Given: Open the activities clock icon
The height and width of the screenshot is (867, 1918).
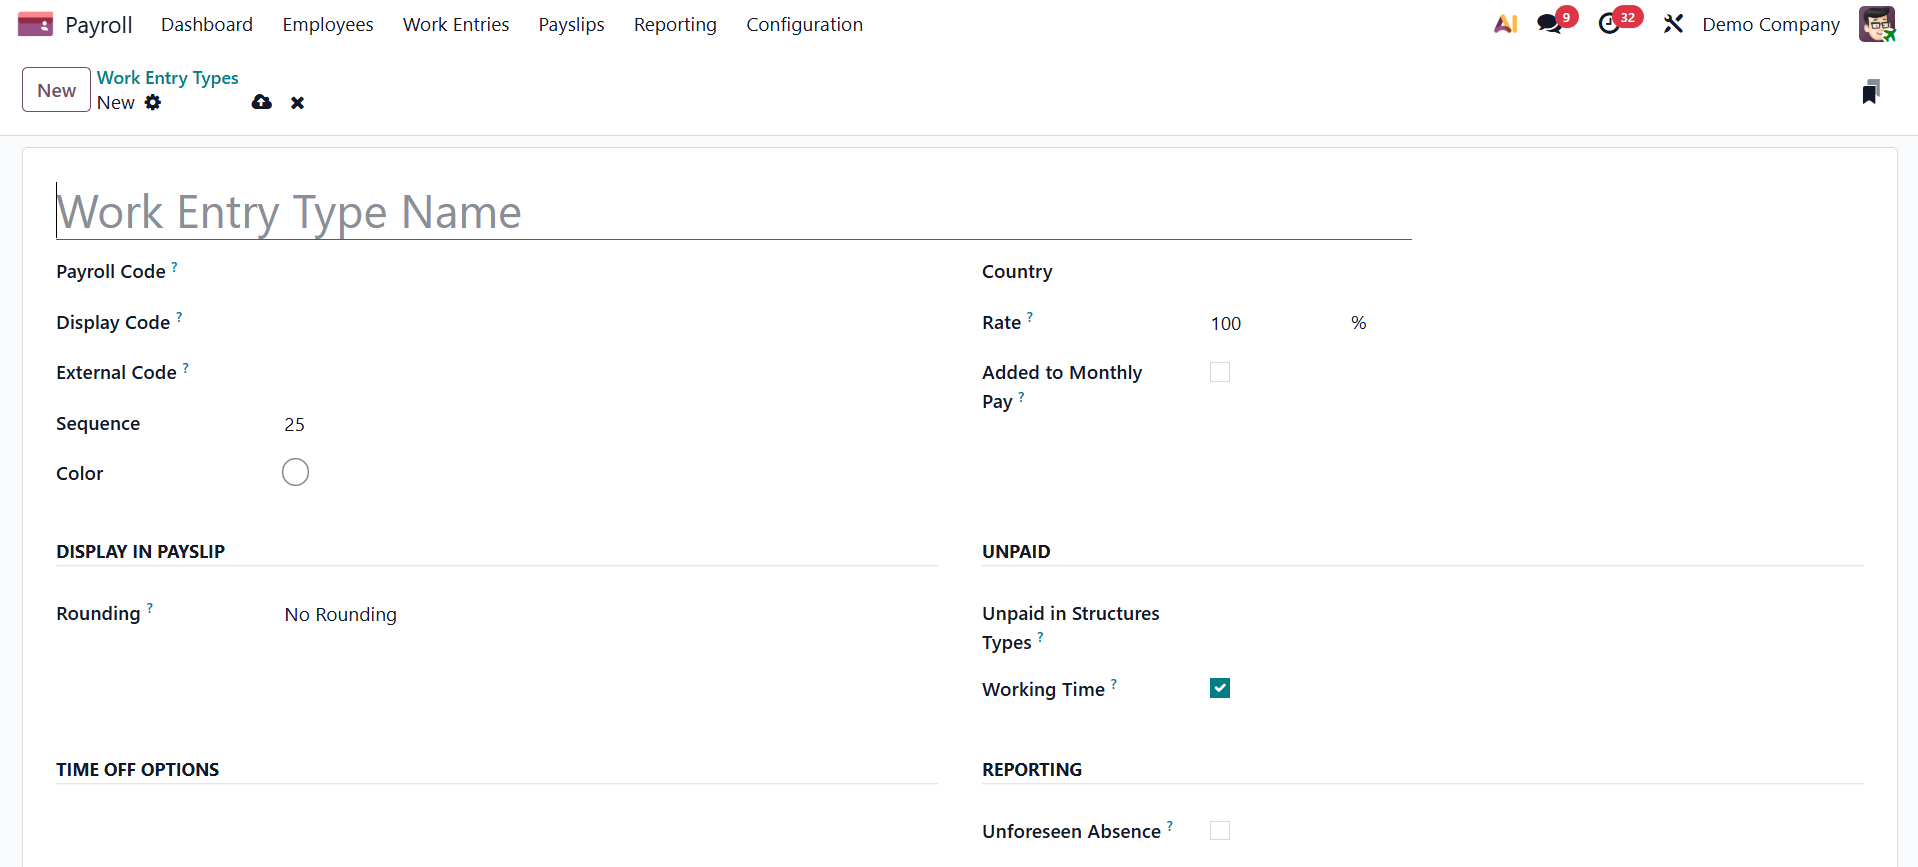Looking at the screenshot, I should point(1609,24).
